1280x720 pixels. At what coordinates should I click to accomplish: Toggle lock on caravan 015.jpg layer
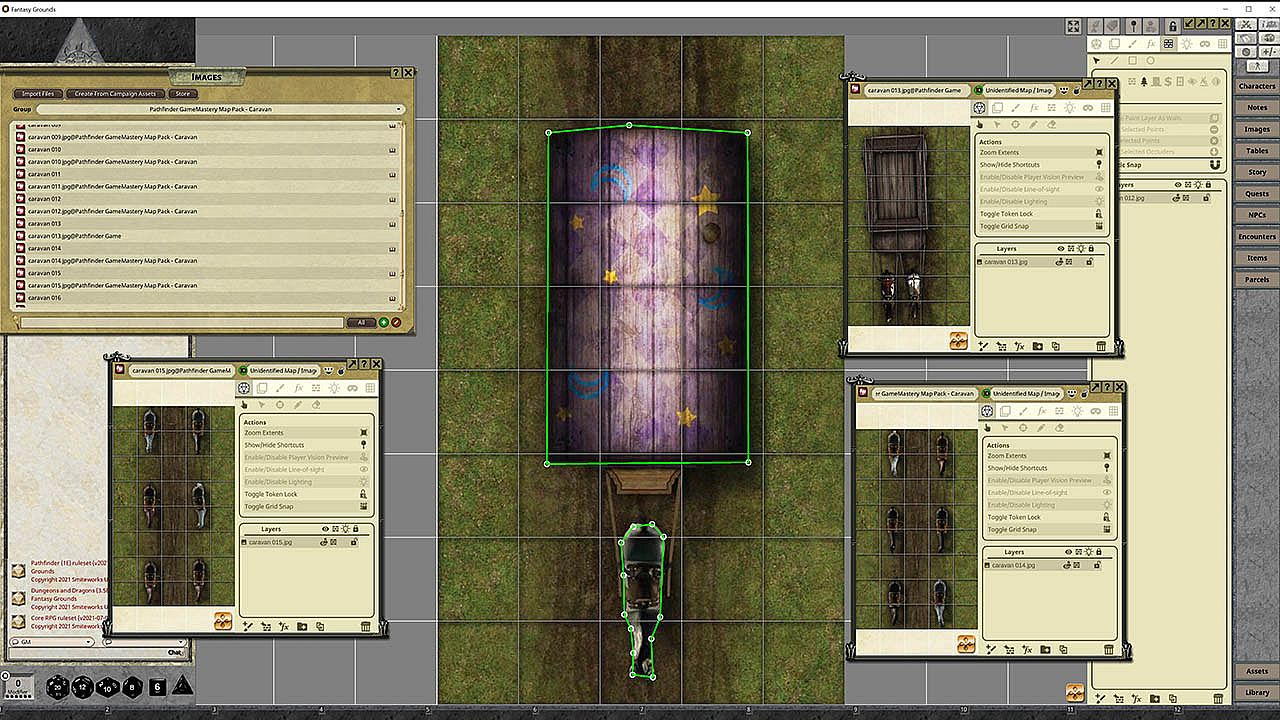[x=354, y=542]
